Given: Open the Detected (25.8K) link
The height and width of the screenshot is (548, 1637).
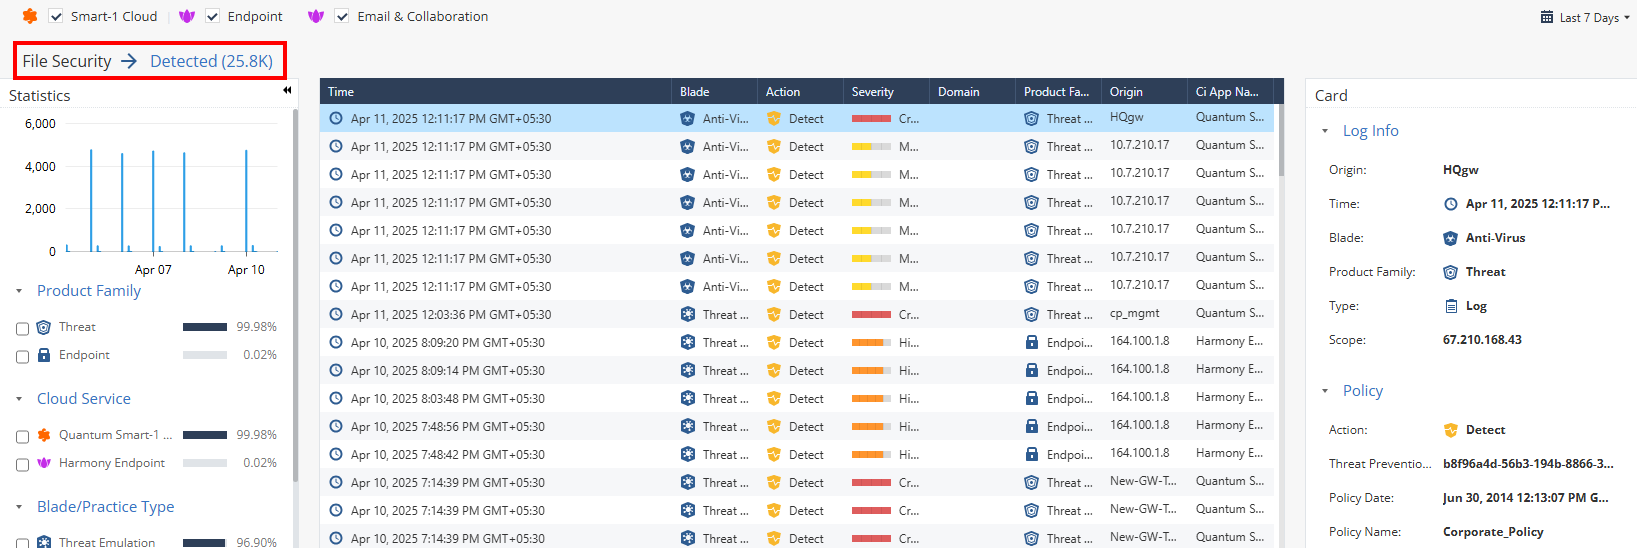Looking at the screenshot, I should pyautogui.click(x=211, y=61).
